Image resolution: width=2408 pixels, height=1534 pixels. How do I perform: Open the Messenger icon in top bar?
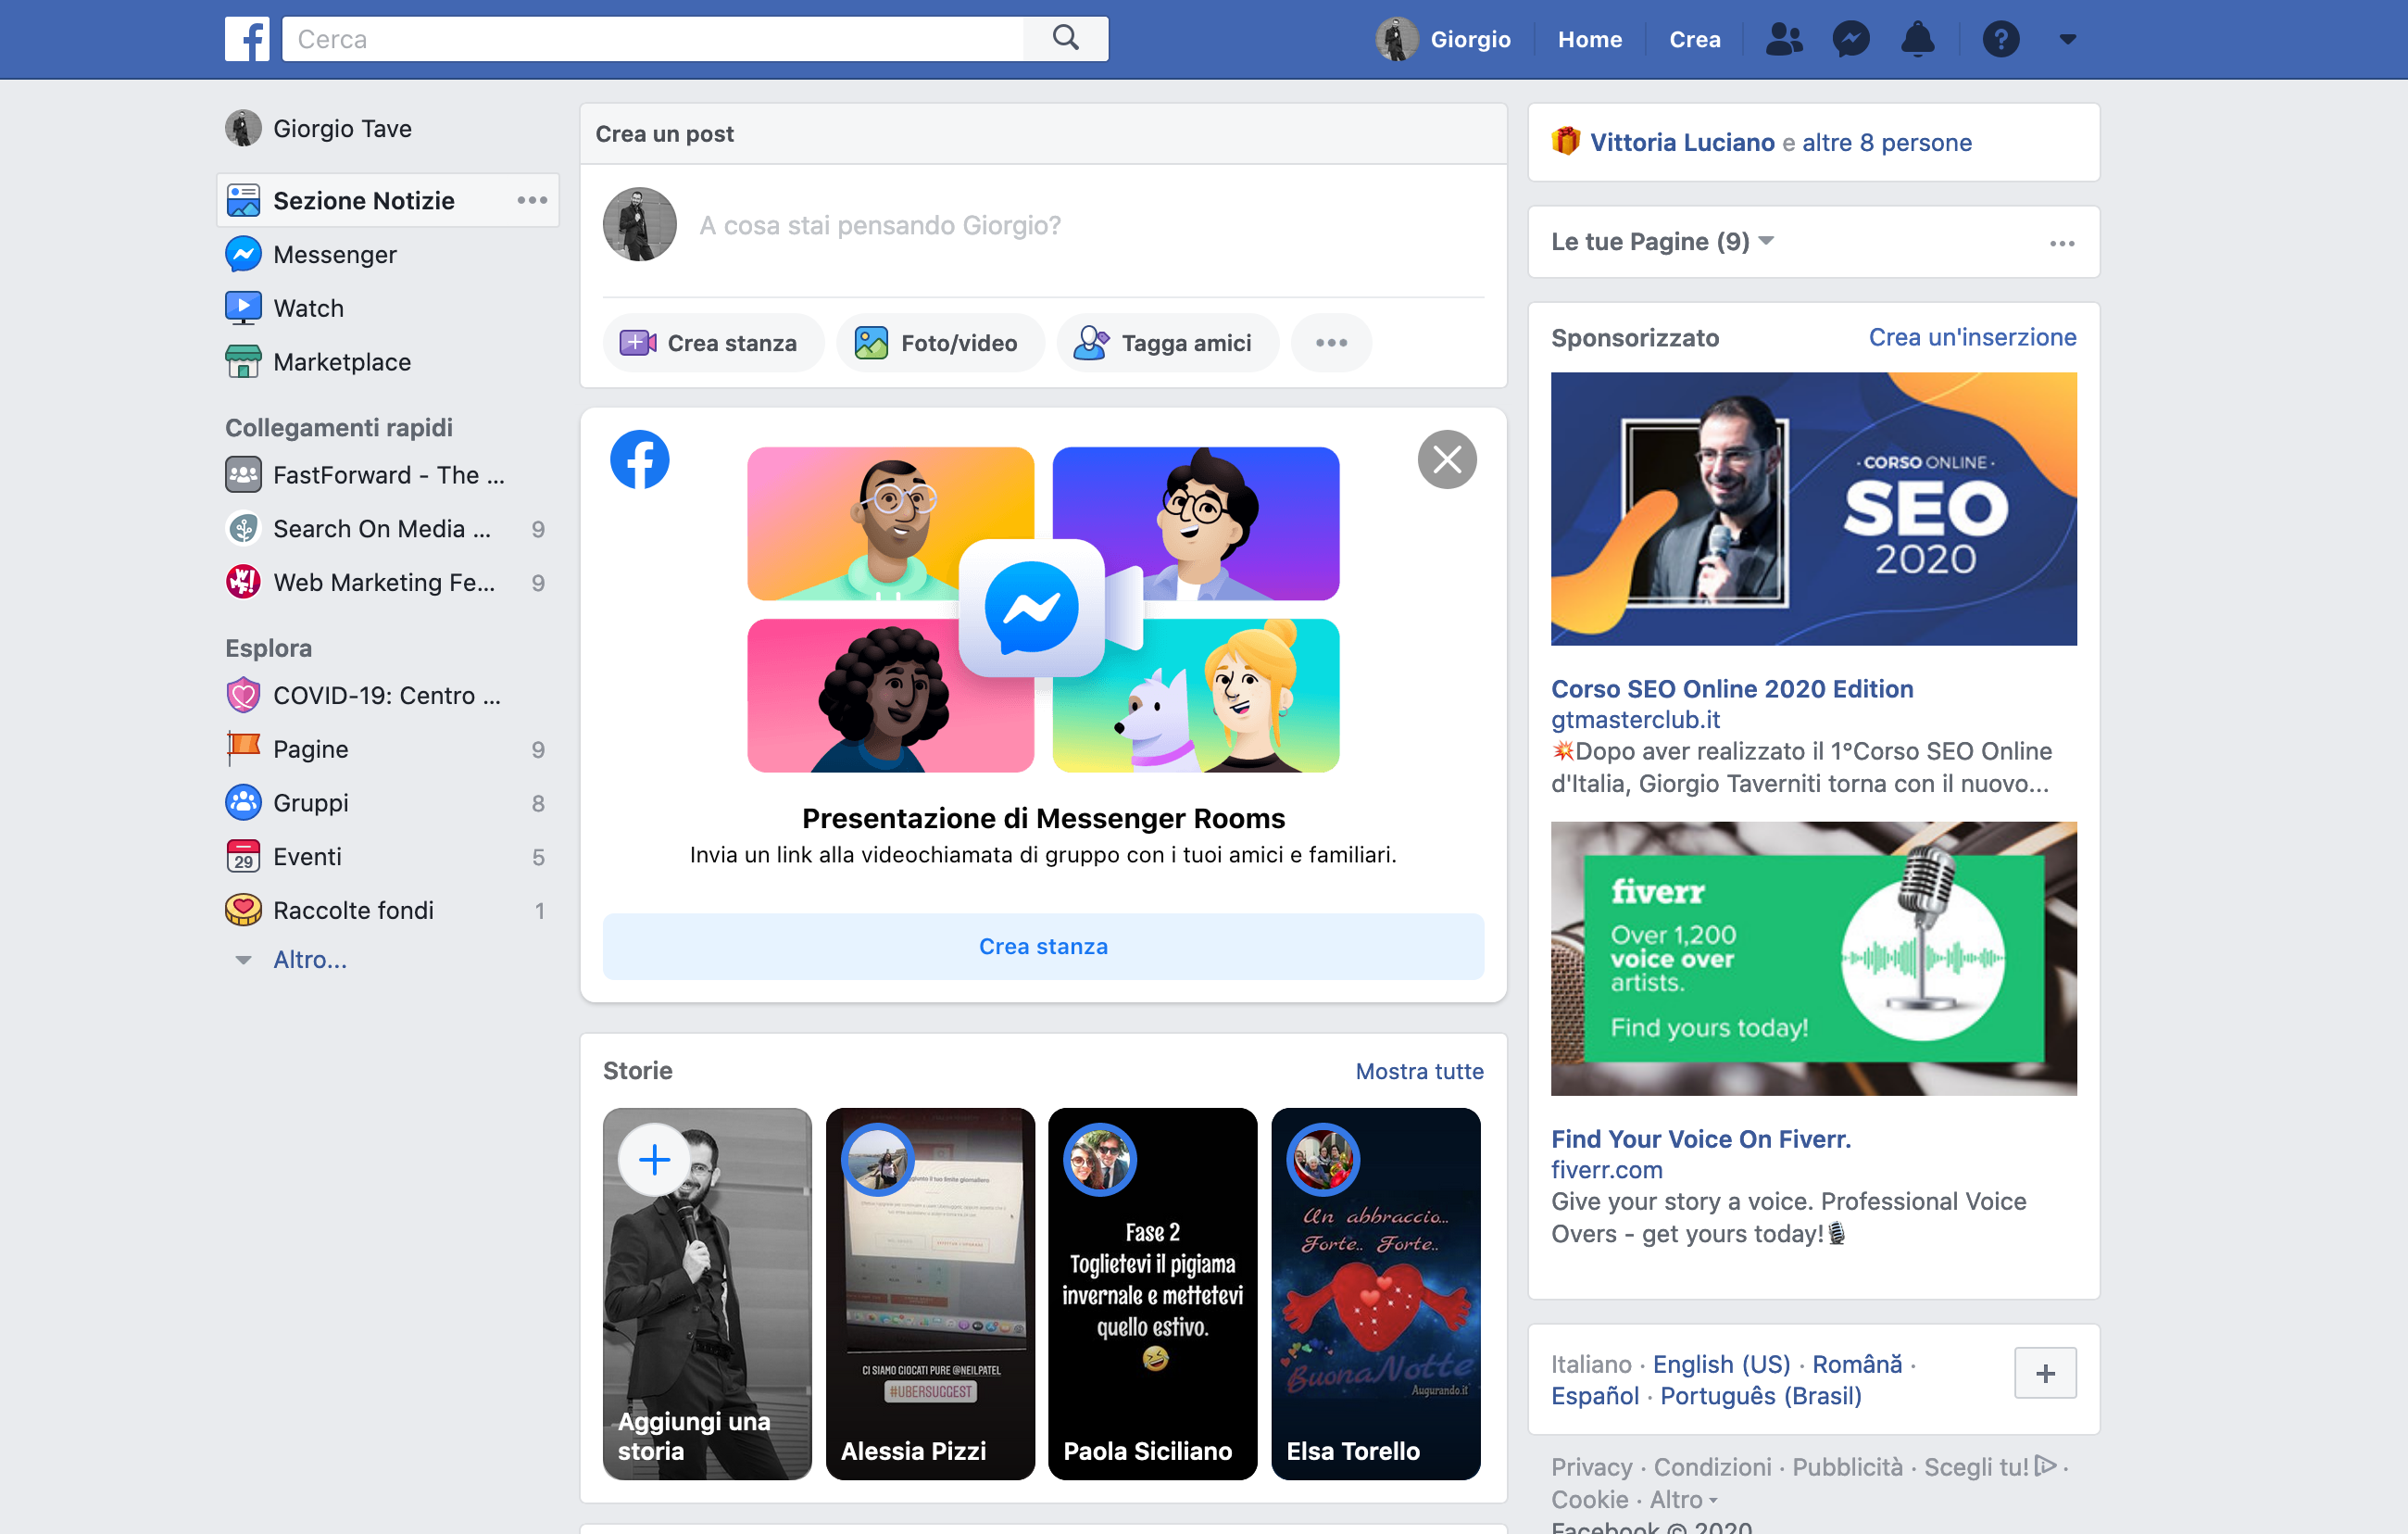(1851, 39)
